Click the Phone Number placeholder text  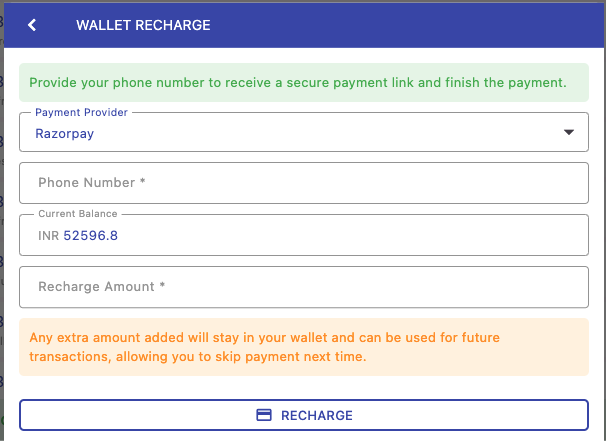(x=92, y=183)
